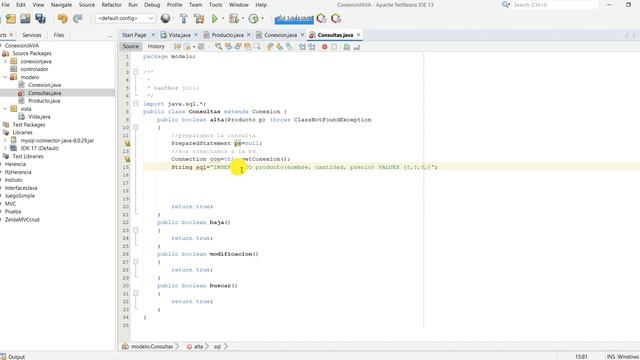The image size is (640, 360).
Task: Click the Open Project toolbar icon
Action: (25, 19)
